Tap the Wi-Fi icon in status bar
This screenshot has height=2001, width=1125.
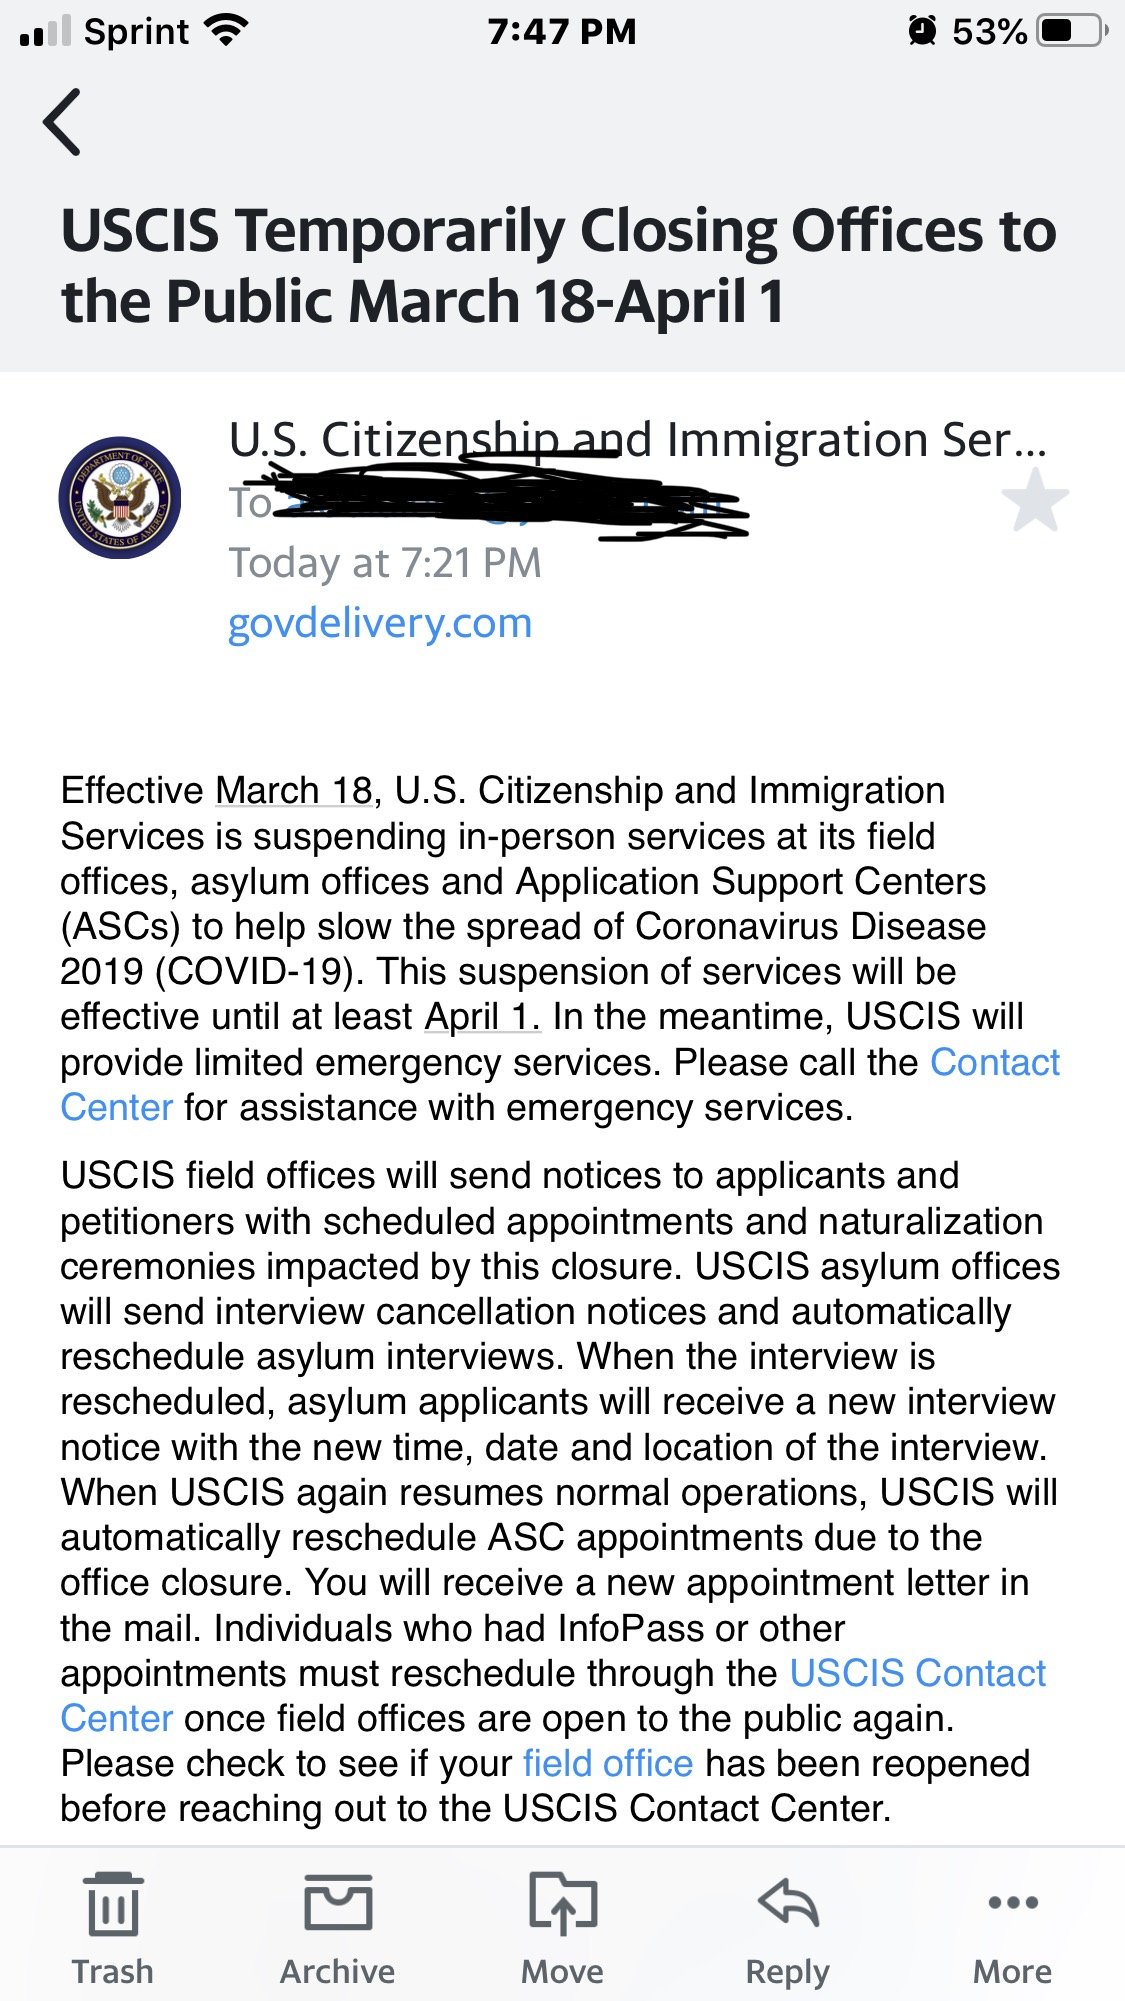[x=226, y=31]
